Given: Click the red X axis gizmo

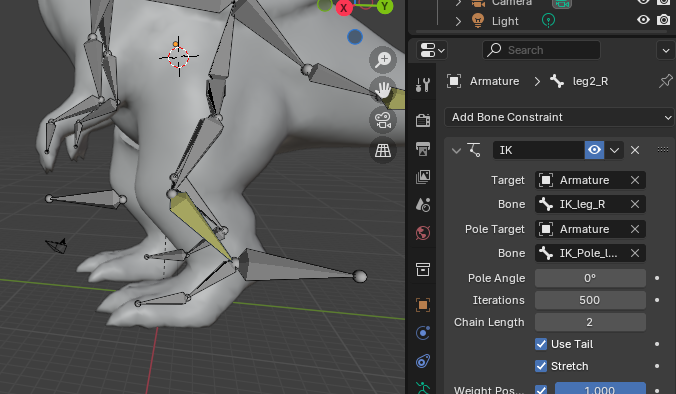Looking at the screenshot, I should pos(344,8).
